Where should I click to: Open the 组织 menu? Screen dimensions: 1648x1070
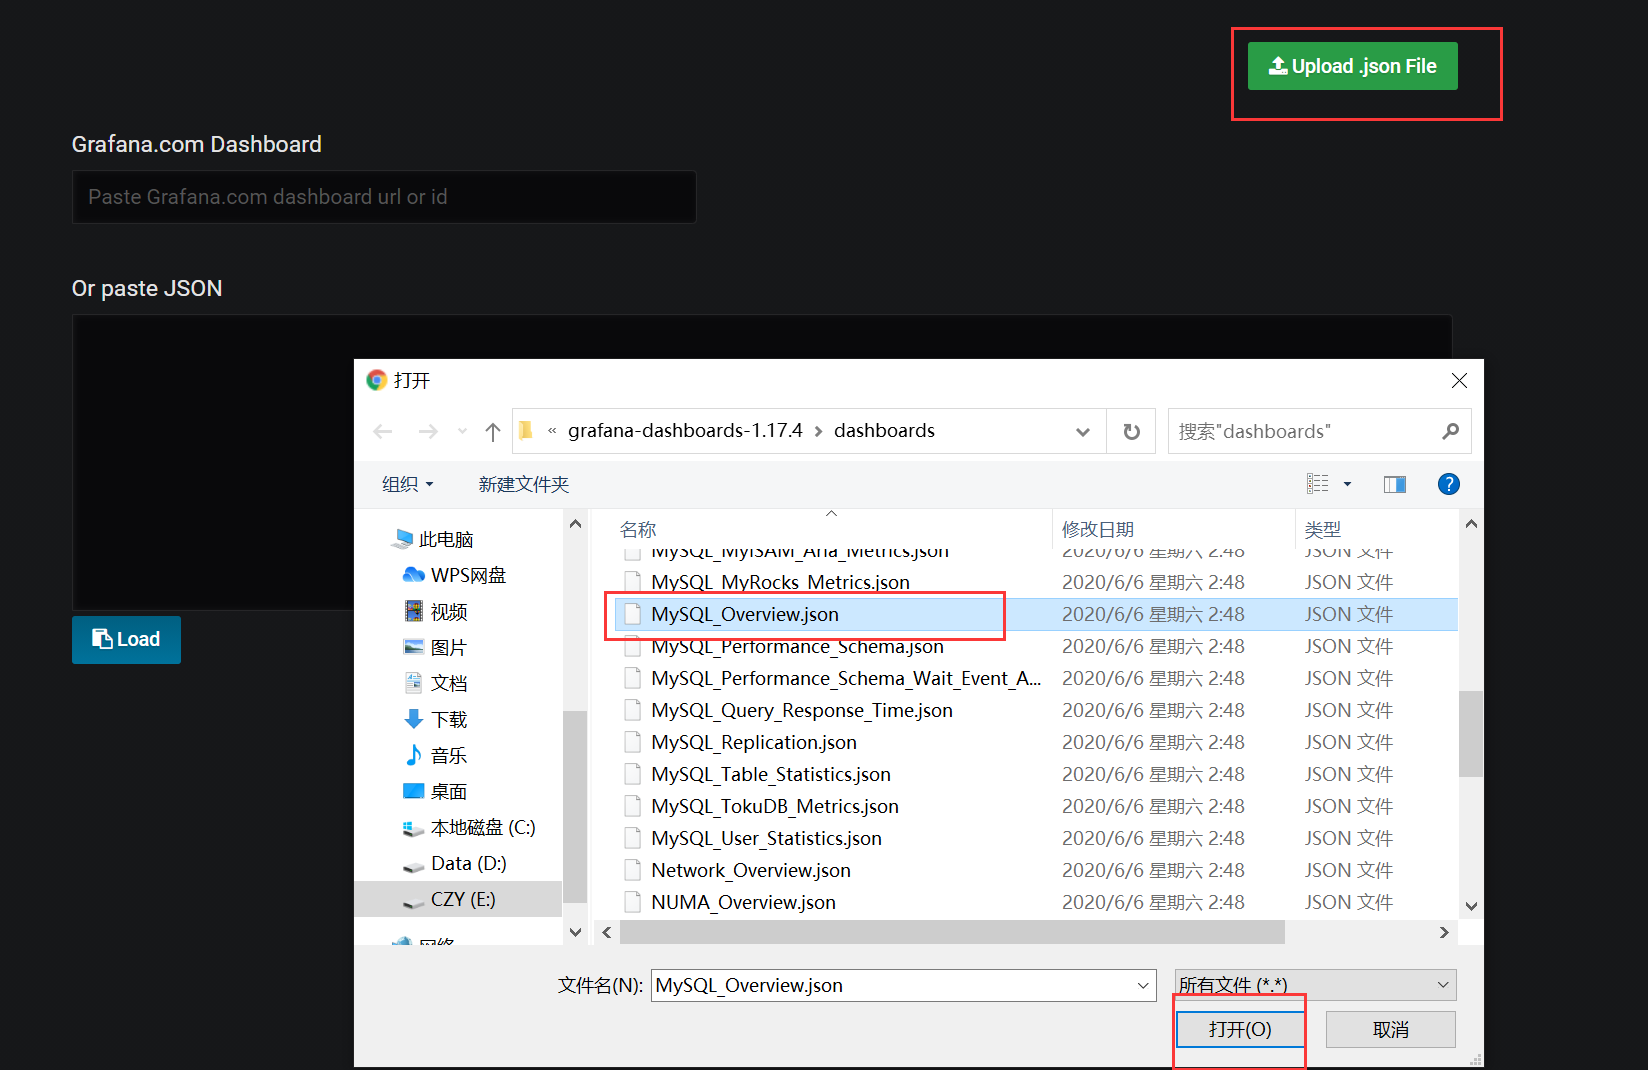407,484
